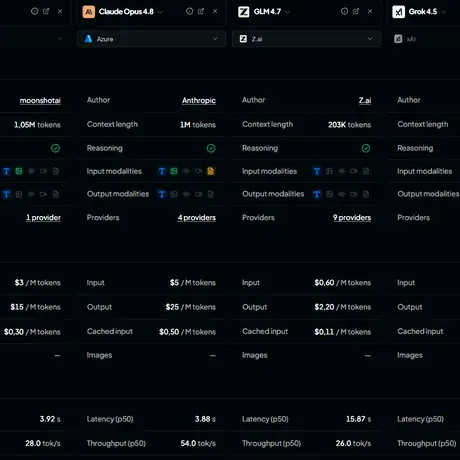This screenshot has height=460, width=460.
Task: Open the Z.ai provider dropdown
Action: click(307, 39)
